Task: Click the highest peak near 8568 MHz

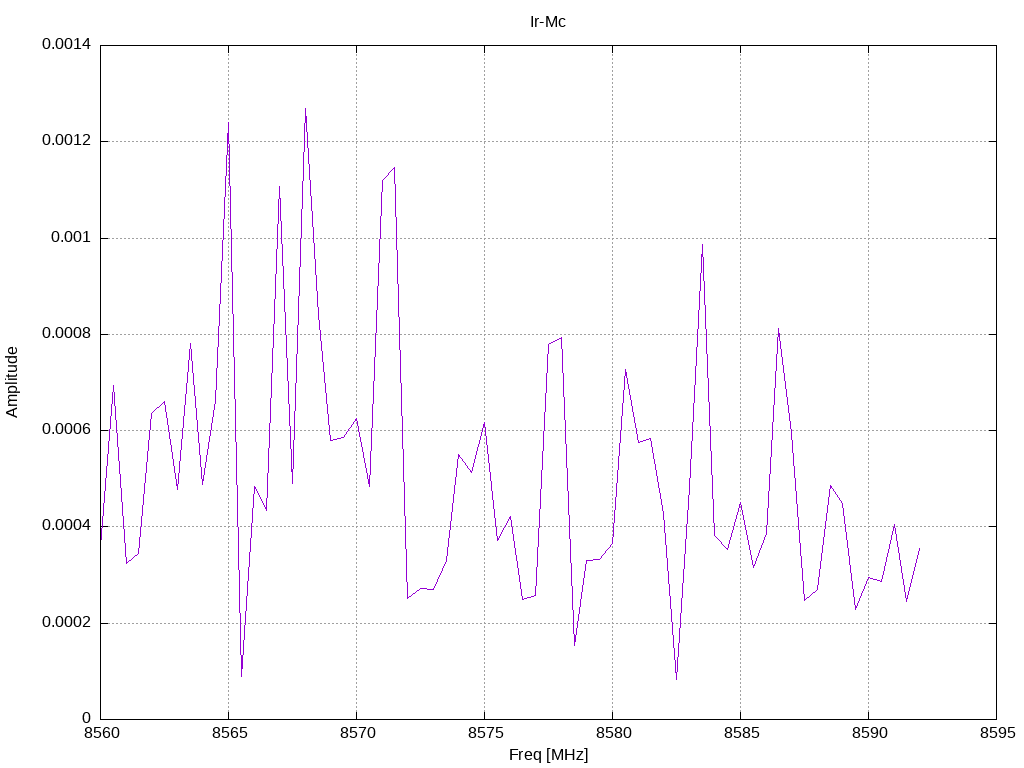Action: (305, 109)
